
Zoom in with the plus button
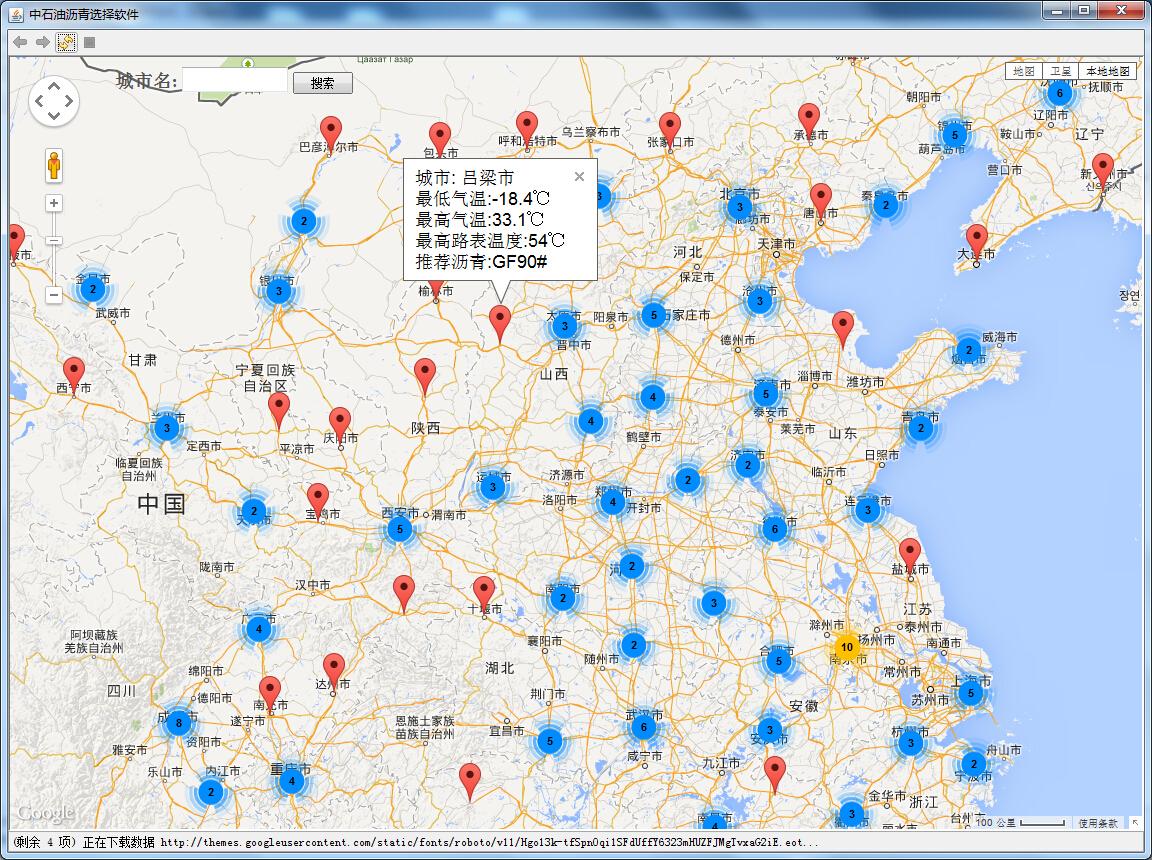(x=54, y=203)
